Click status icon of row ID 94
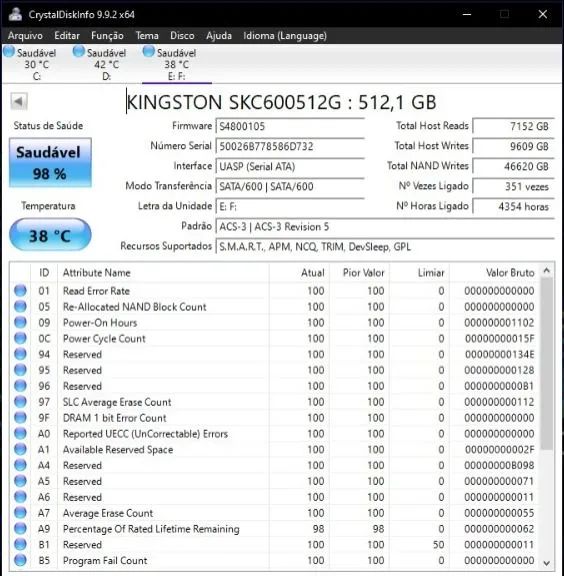The height and width of the screenshot is (576, 564). coord(20,354)
